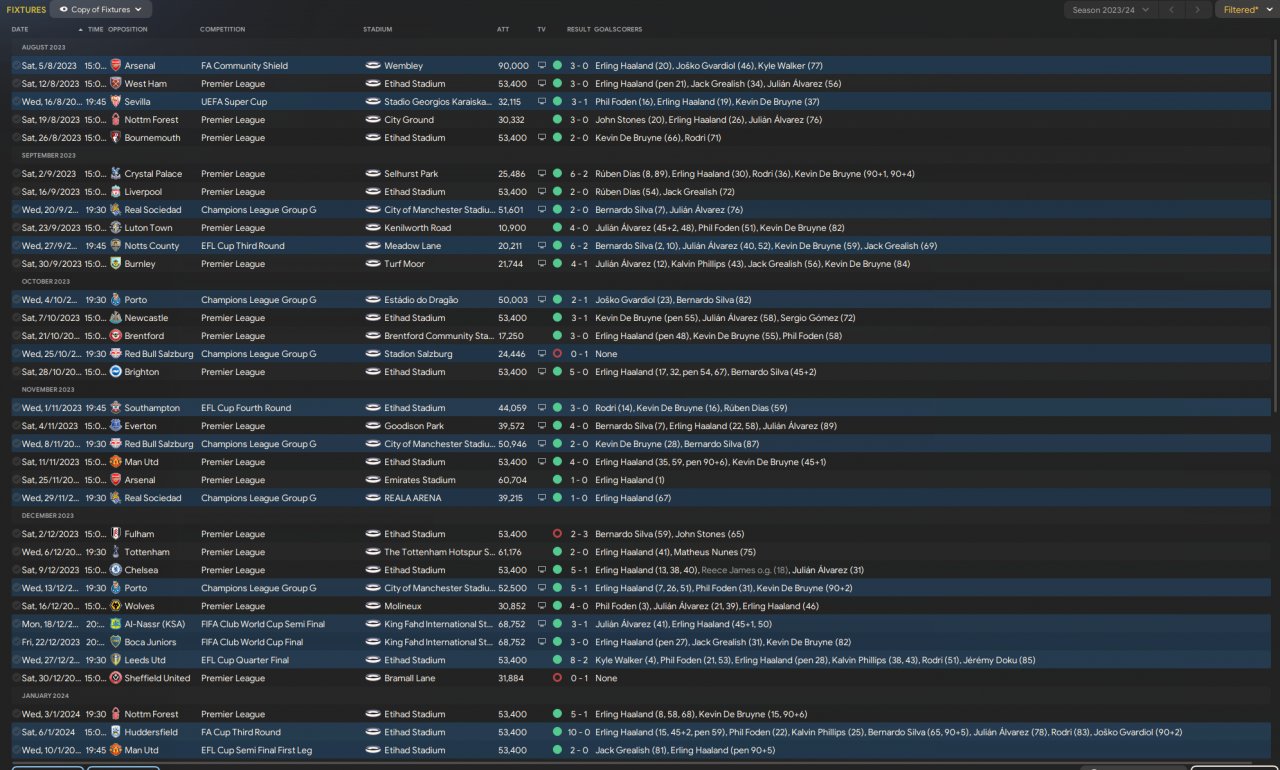Open the FA Community Shield competition link

click(x=244, y=66)
